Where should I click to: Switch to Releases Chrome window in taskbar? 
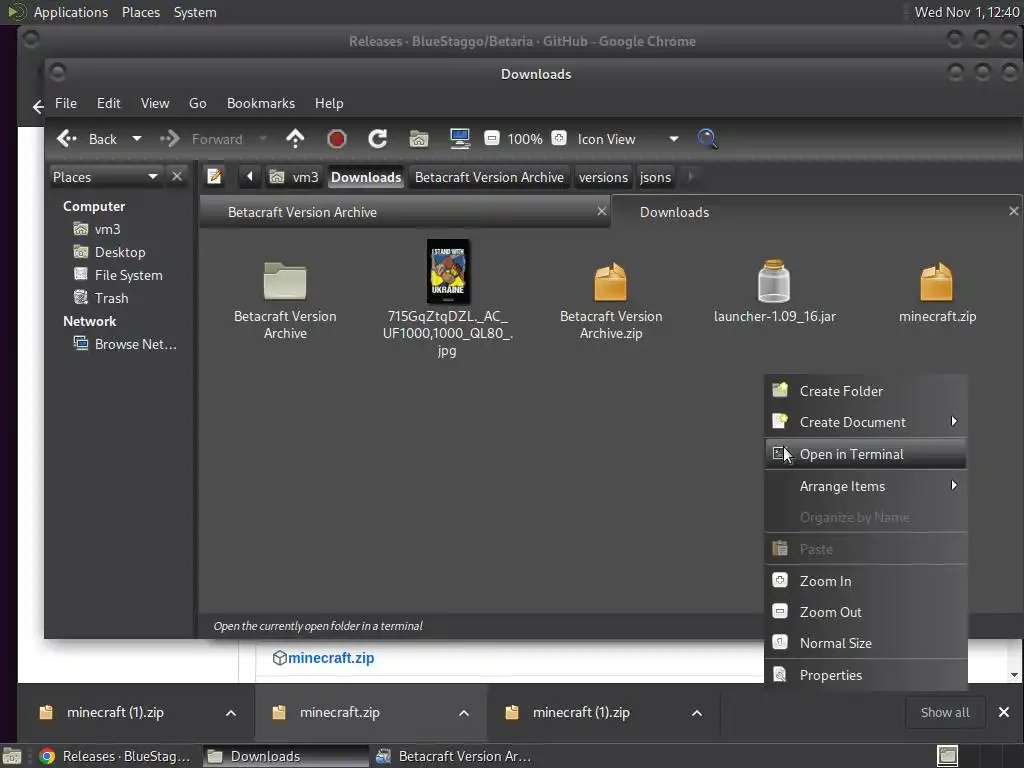(115, 756)
